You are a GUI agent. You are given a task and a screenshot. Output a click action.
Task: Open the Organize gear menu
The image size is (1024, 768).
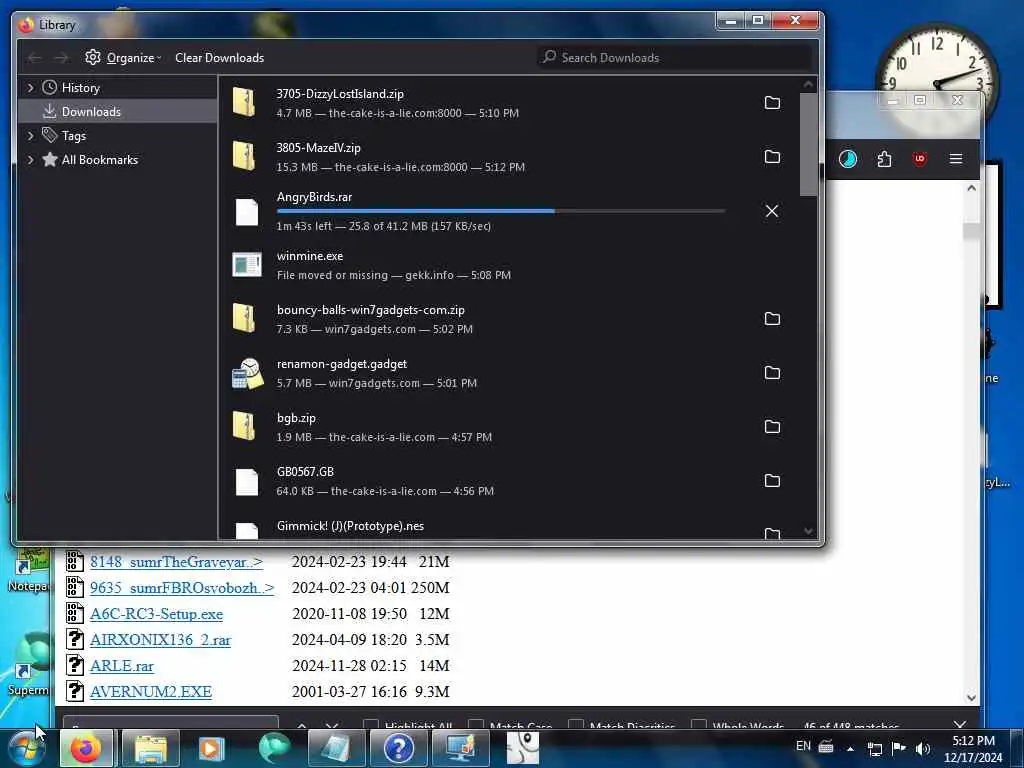click(x=123, y=57)
